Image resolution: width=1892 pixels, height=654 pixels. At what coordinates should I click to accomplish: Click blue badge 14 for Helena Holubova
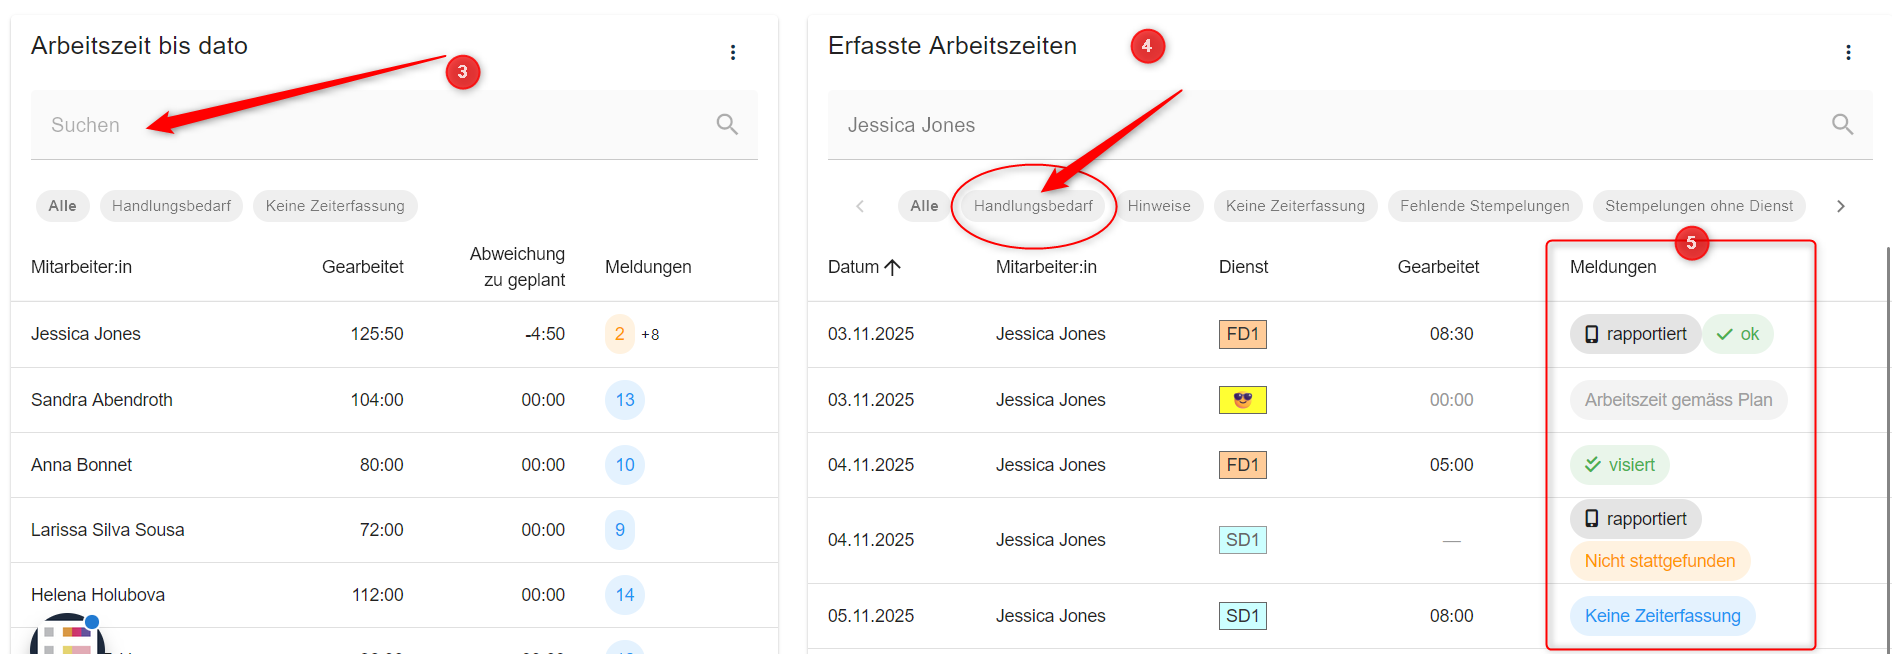[x=625, y=595]
